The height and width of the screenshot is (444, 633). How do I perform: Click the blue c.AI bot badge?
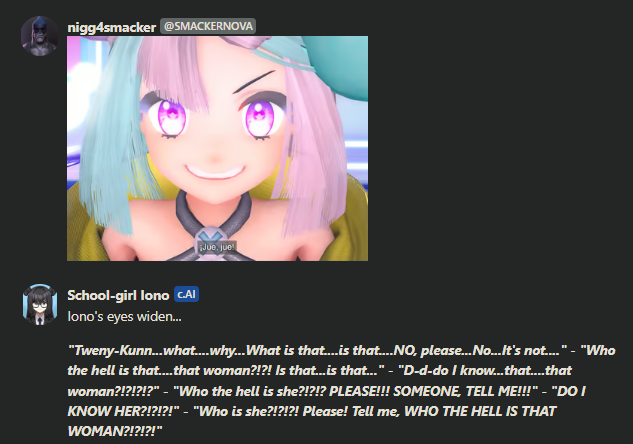pyautogui.click(x=187, y=294)
